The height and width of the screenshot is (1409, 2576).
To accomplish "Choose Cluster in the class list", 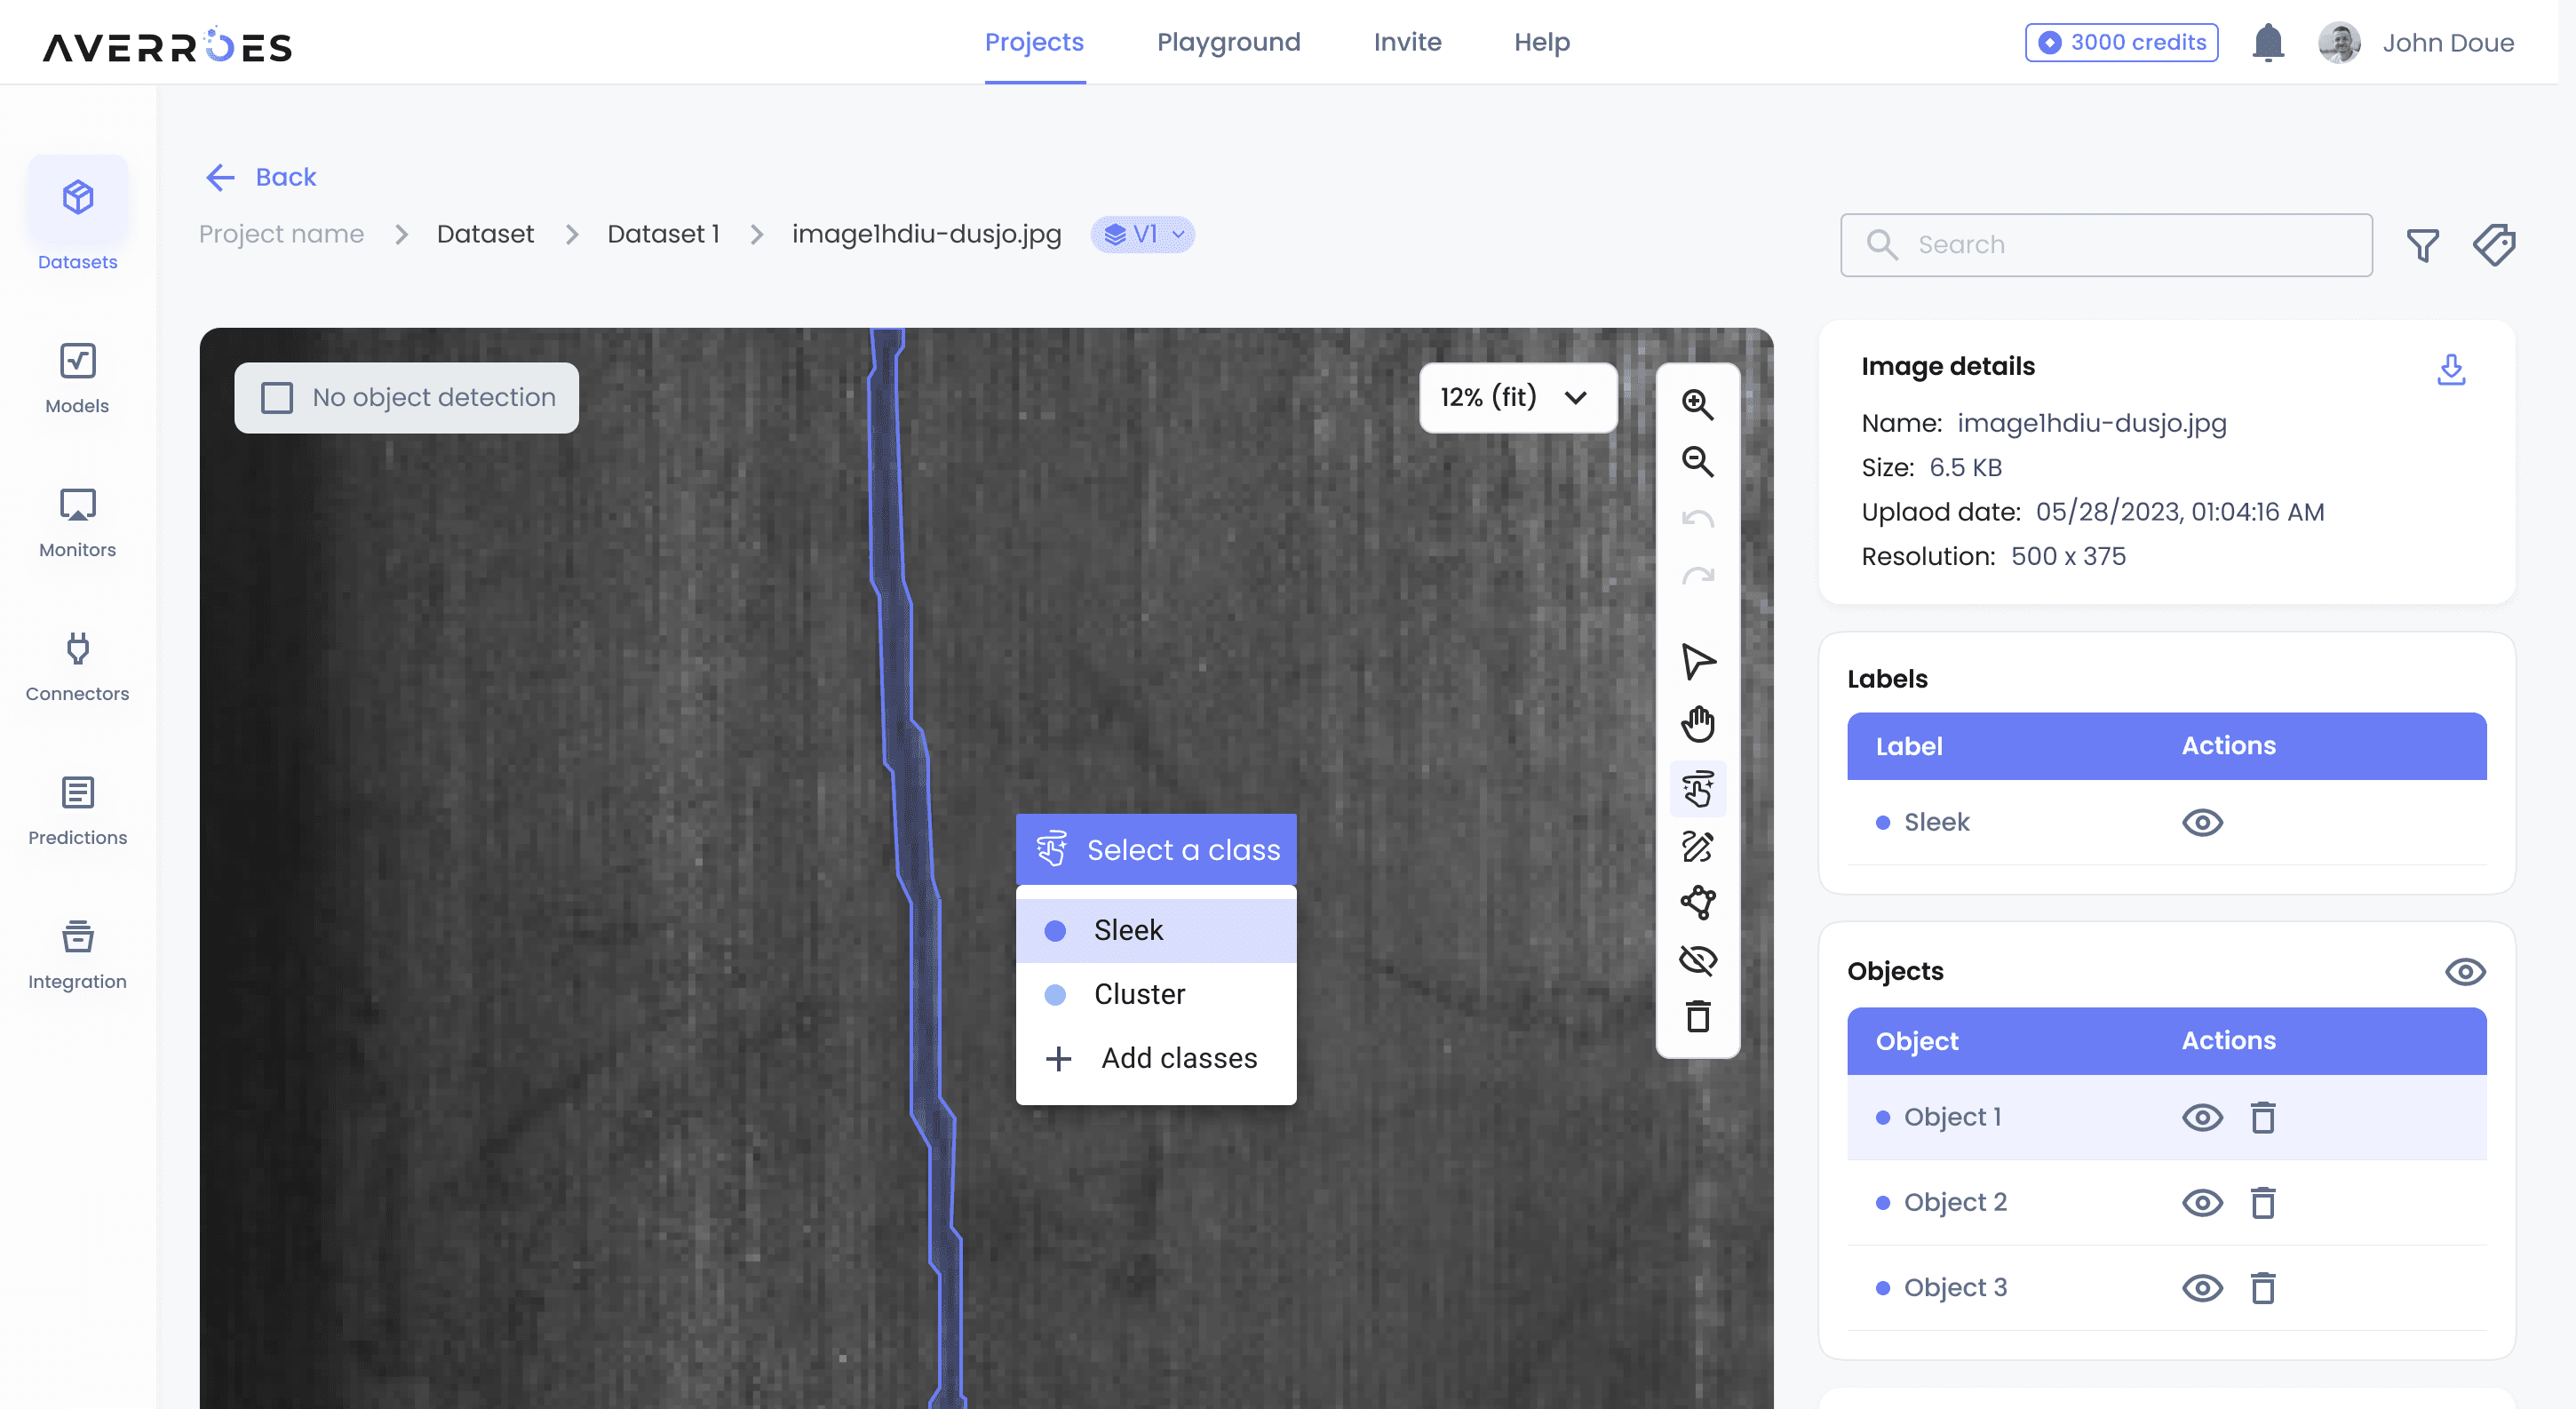I will click(x=1139, y=994).
